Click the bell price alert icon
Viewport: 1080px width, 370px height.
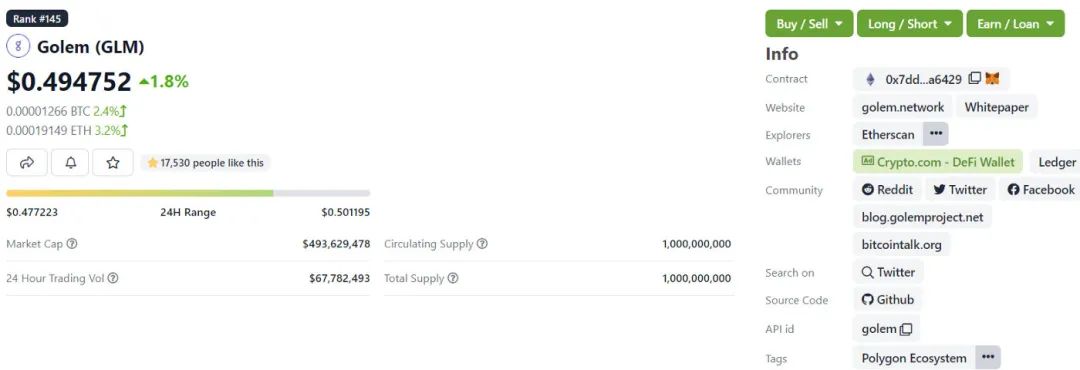[x=70, y=163]
